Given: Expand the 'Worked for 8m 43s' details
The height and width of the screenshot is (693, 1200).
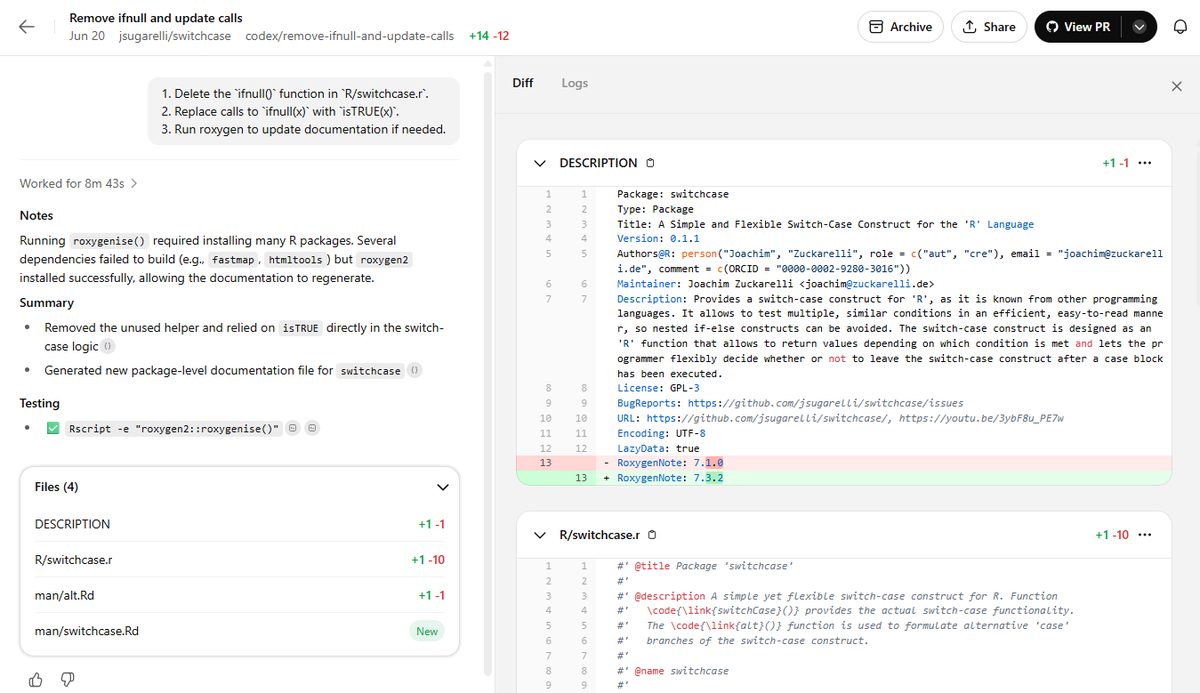Looking at the screenshot, I should coord(79,184).
